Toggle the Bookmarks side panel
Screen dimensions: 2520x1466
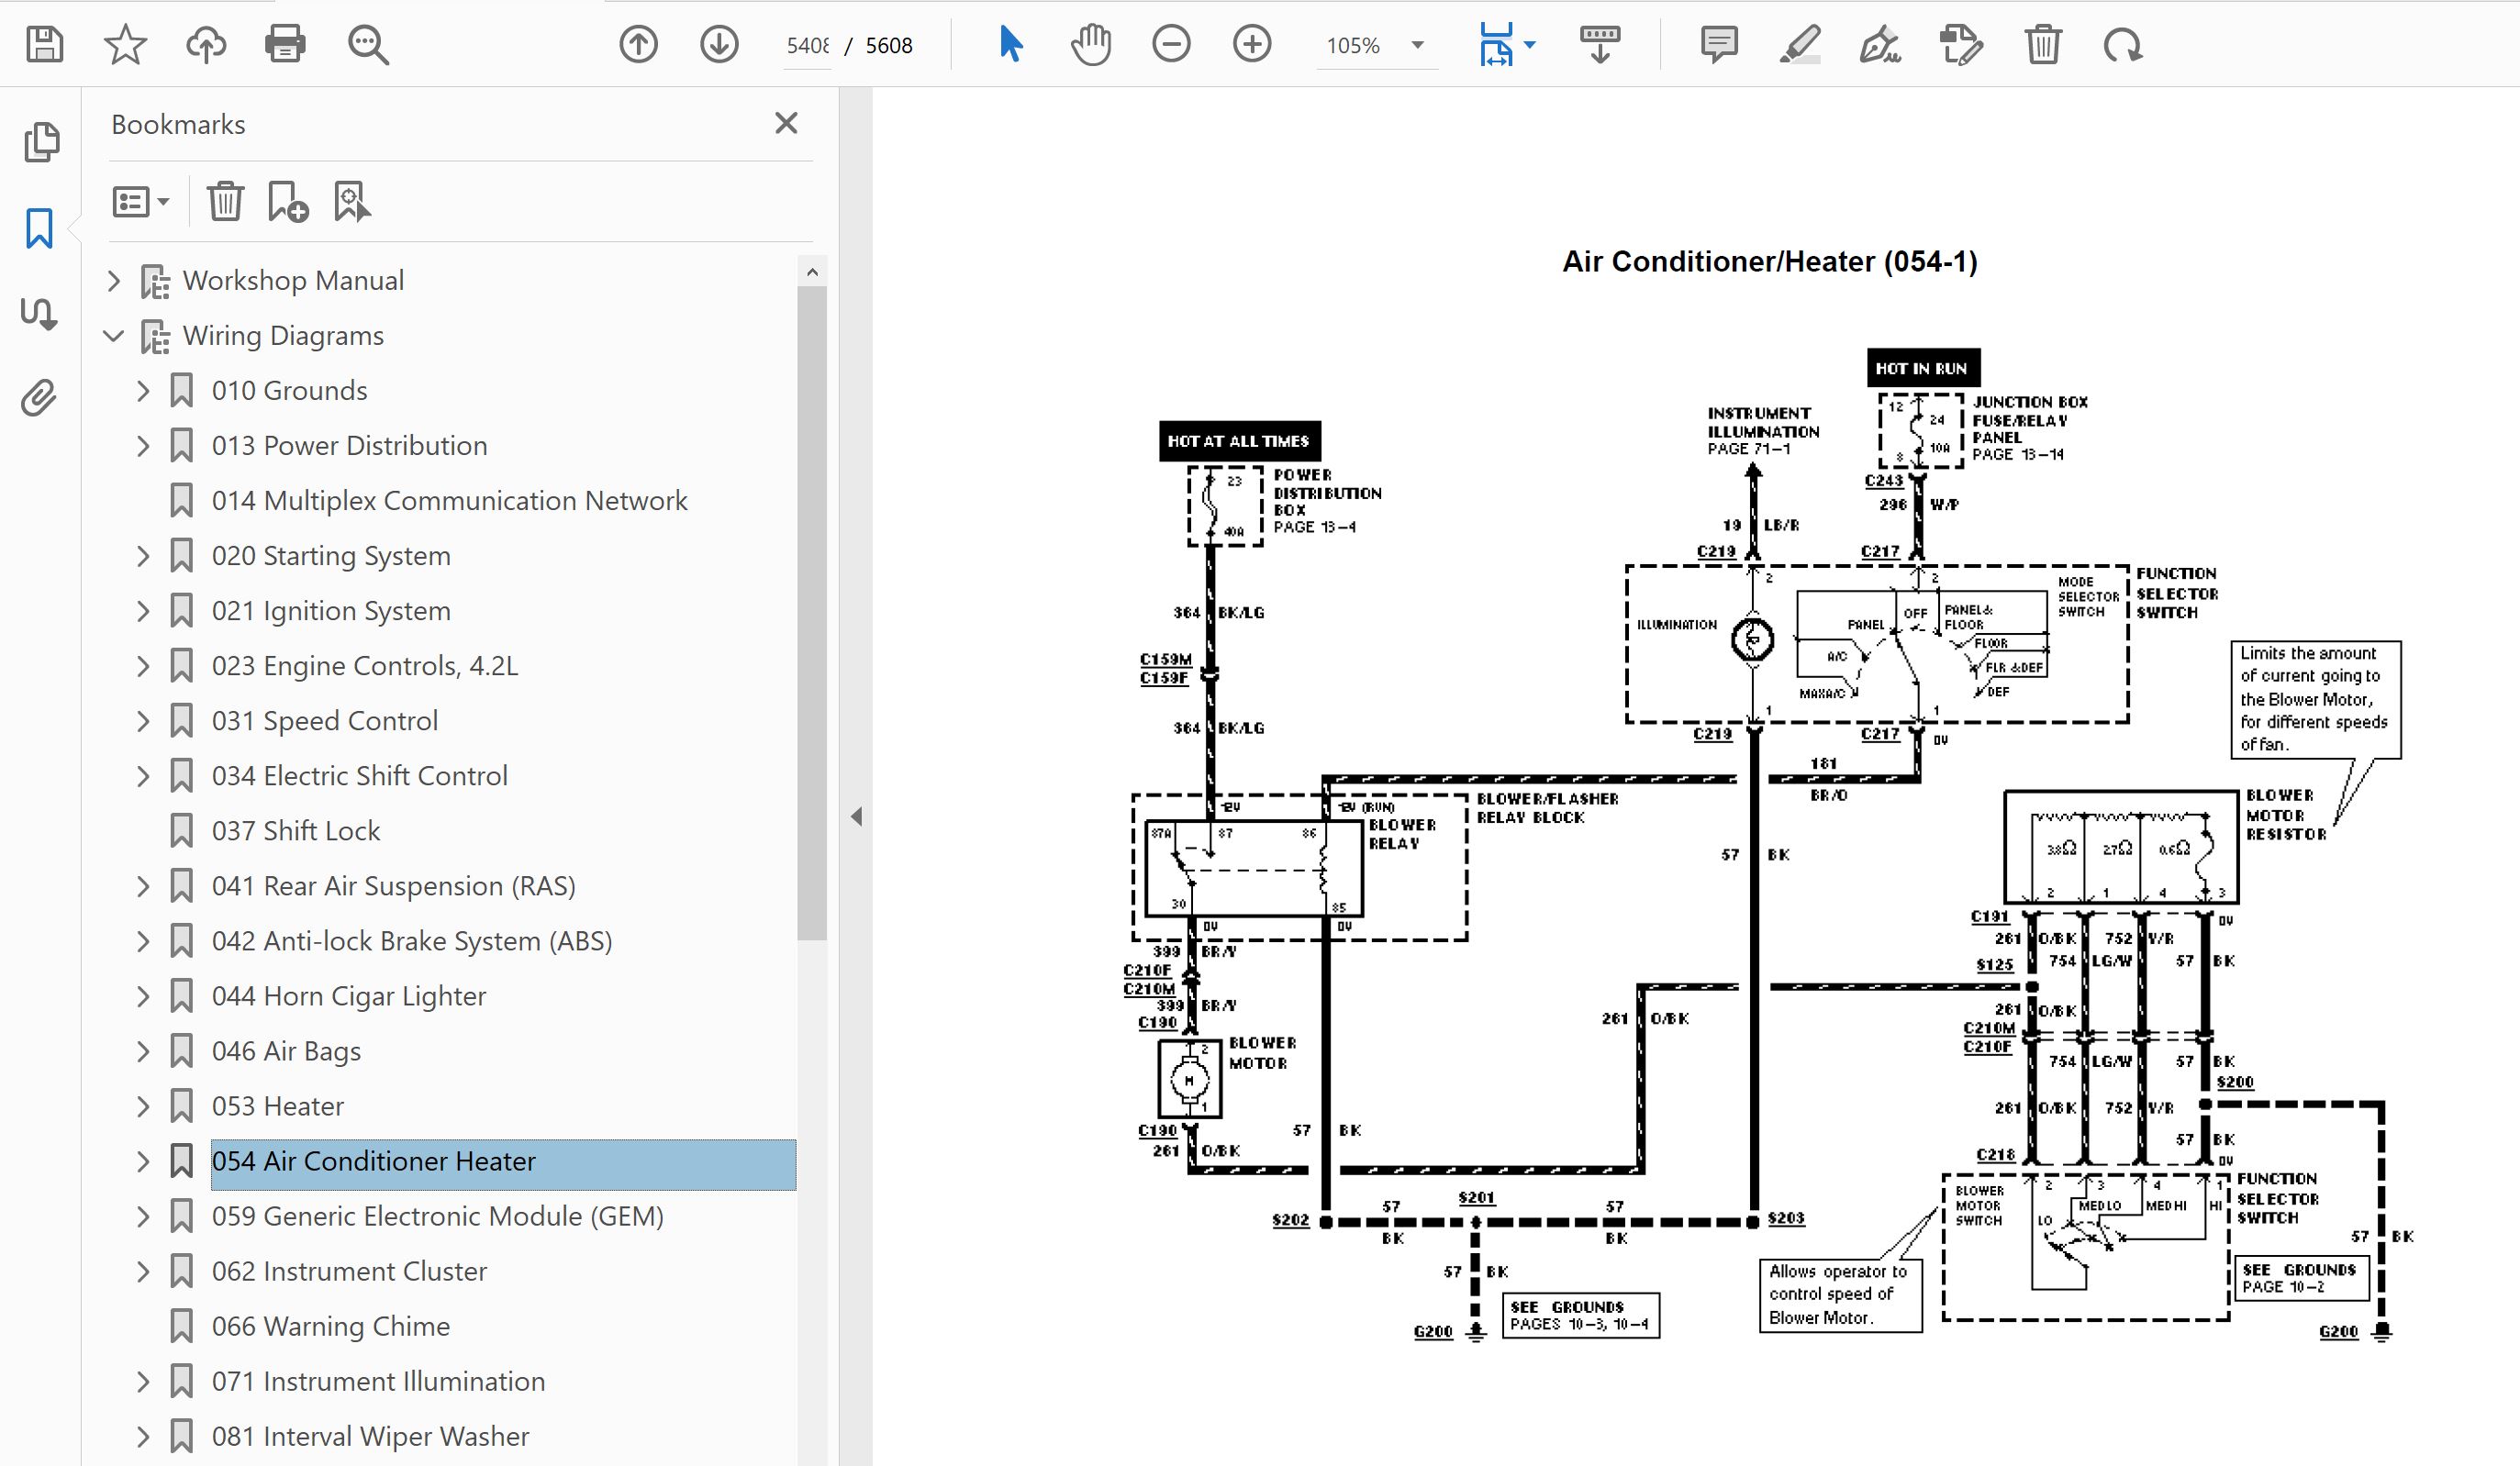pyautogui.click(x=39, y=228)
